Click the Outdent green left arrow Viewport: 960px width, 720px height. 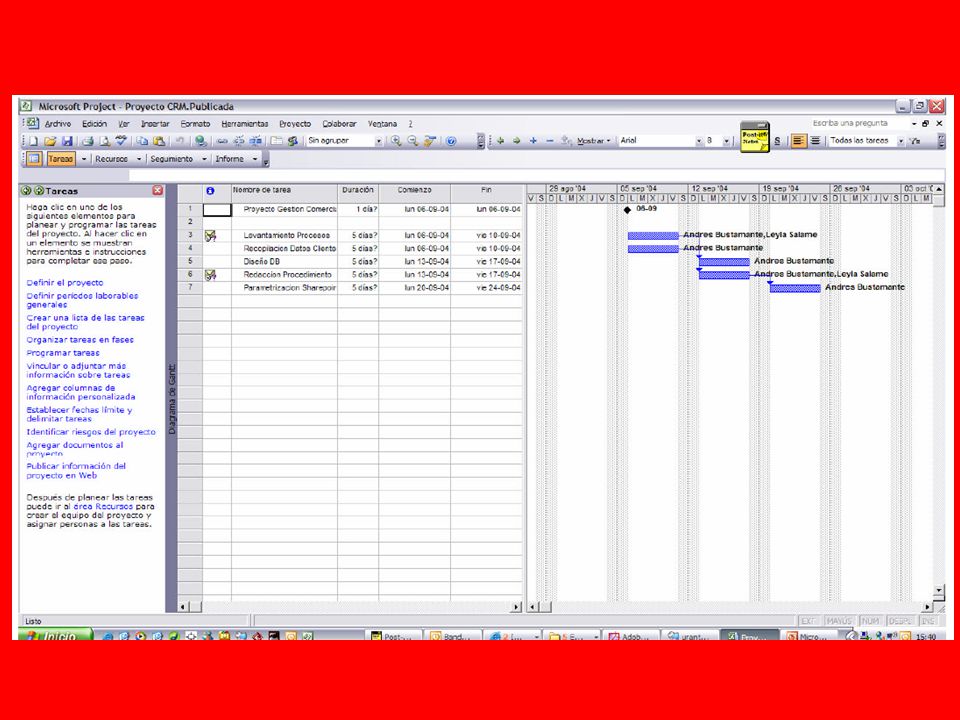click(x=500, y=141)
